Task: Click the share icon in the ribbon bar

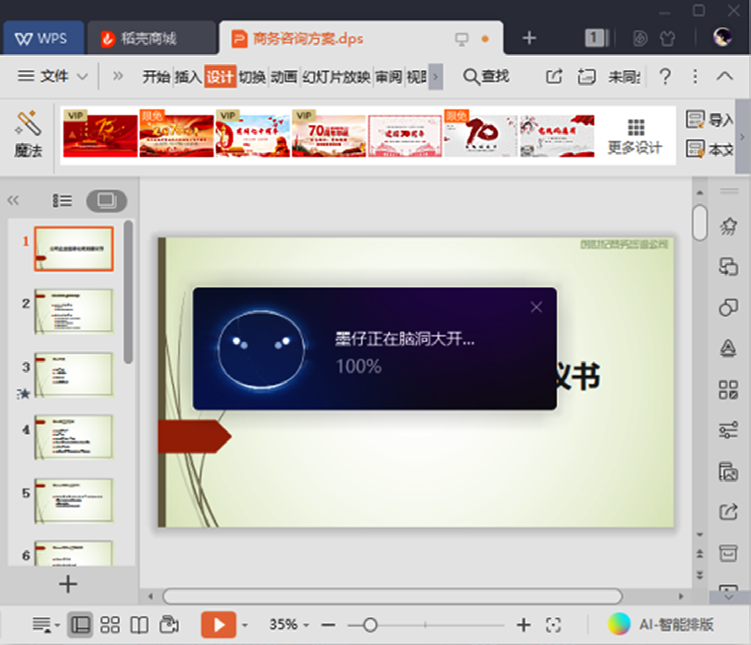Action: tap(554, 77)
